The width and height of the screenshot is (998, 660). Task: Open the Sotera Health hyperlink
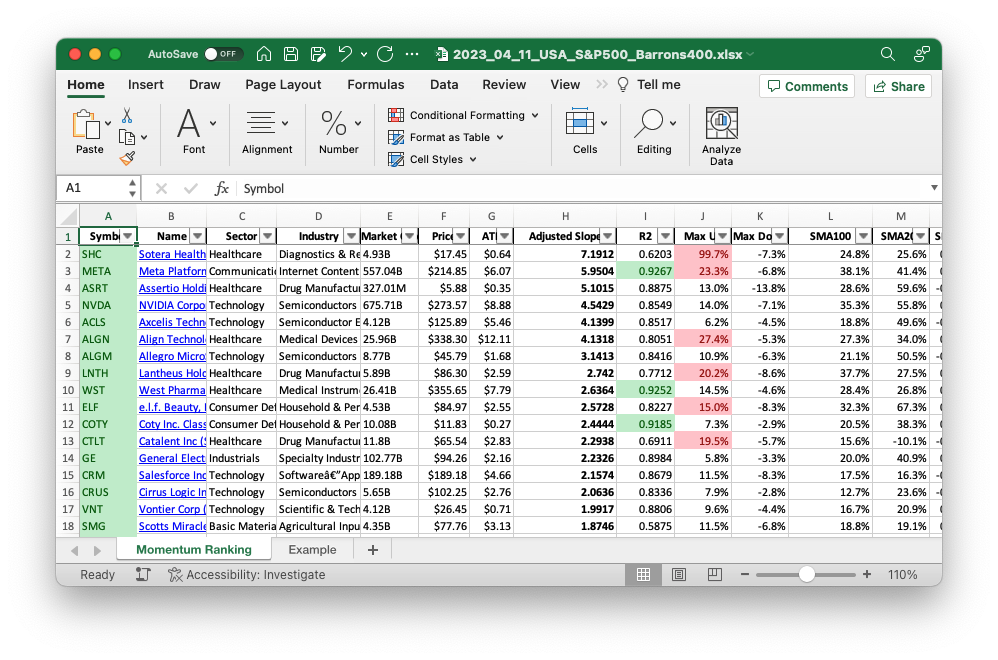172,254
